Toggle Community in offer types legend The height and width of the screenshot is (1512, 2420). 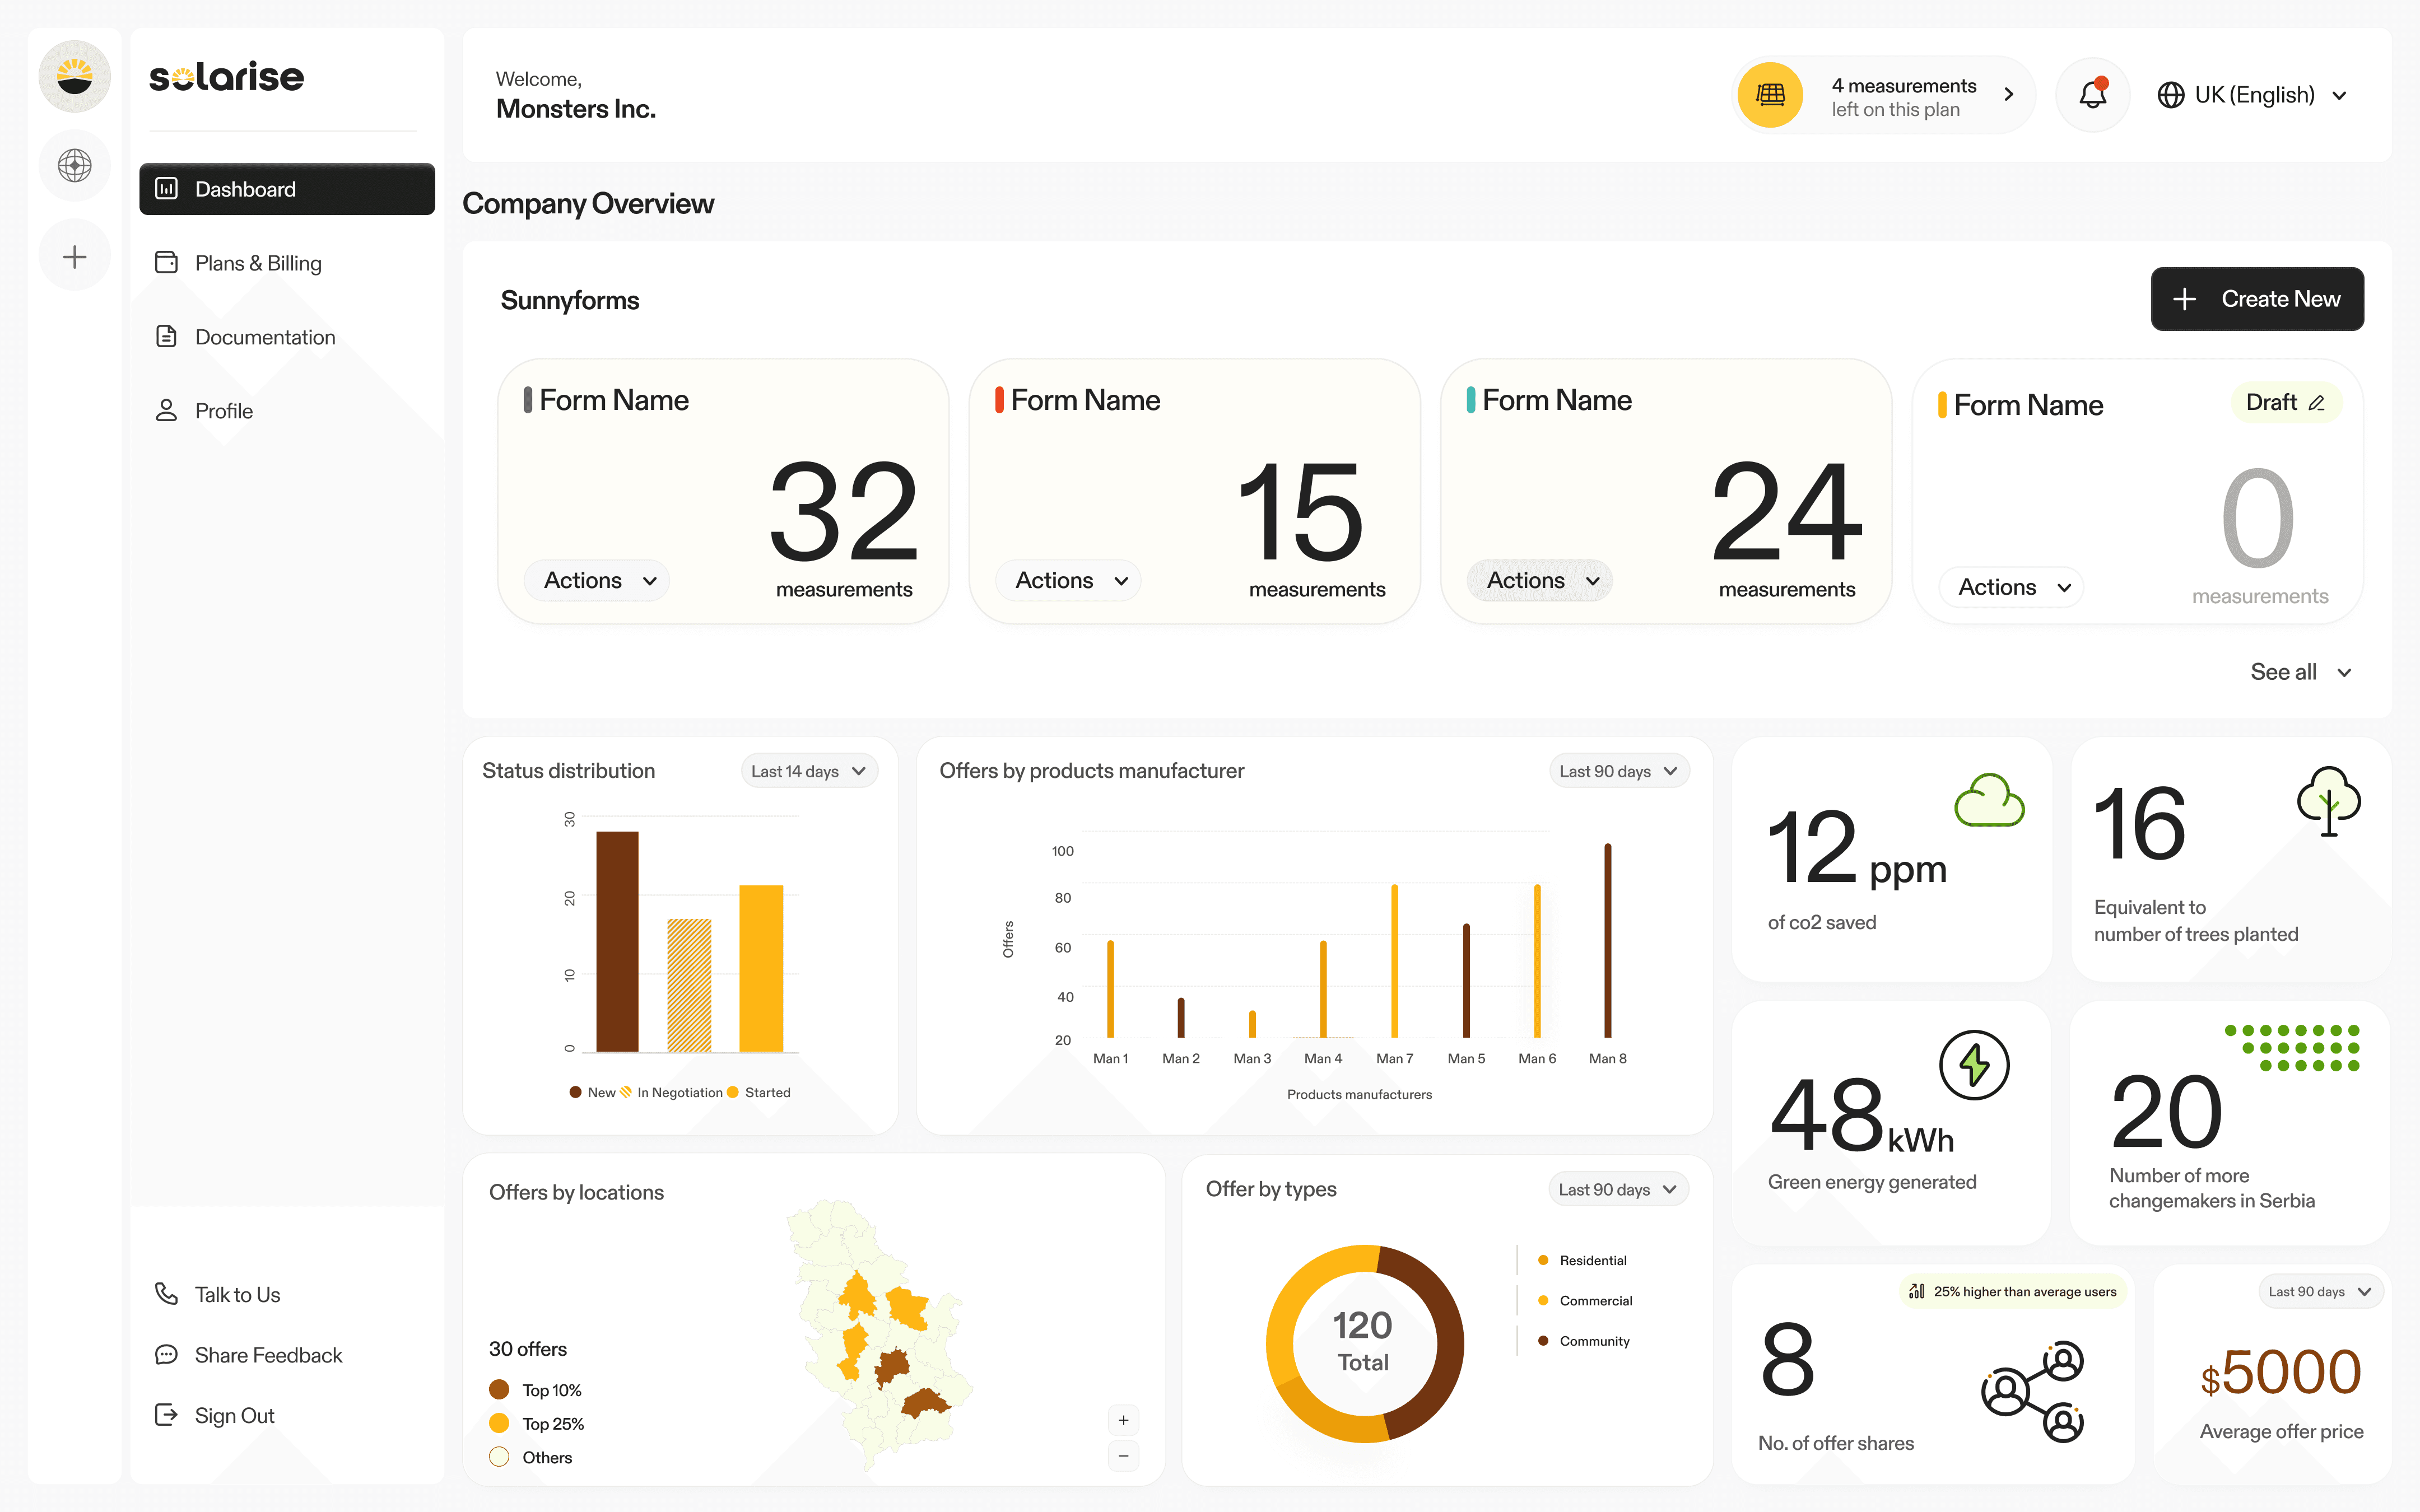tap(1584, 1341)
